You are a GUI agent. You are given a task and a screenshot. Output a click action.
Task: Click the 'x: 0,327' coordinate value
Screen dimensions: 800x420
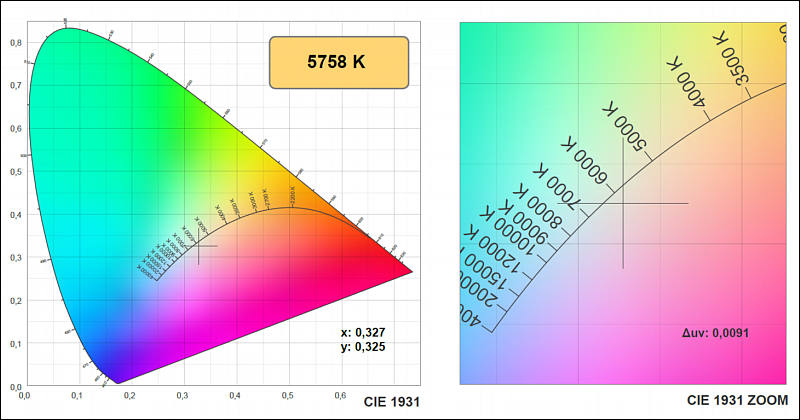[x=363, y=332]
